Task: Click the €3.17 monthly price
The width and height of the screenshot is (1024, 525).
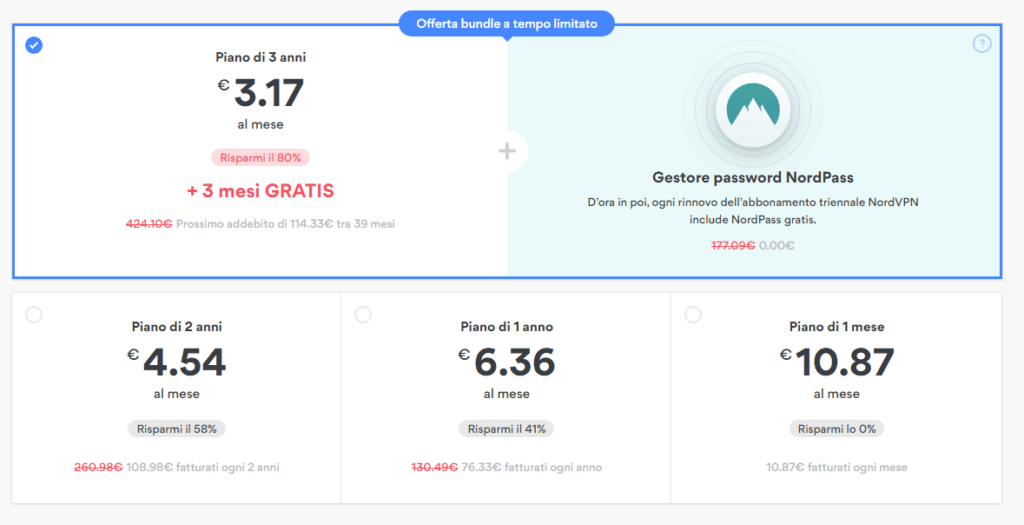Action: point(261,93)
